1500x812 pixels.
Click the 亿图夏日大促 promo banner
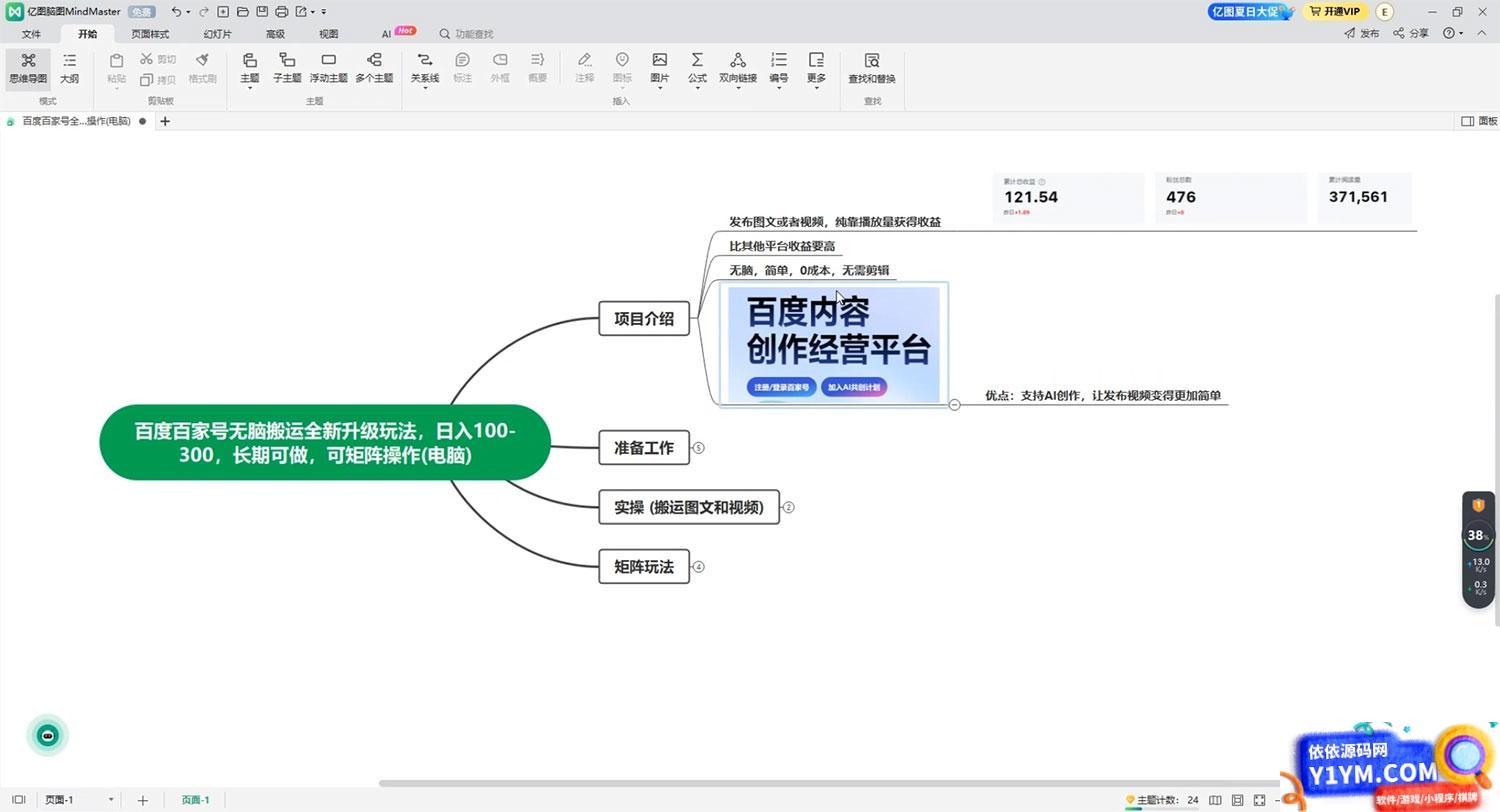pos(1252,12)
